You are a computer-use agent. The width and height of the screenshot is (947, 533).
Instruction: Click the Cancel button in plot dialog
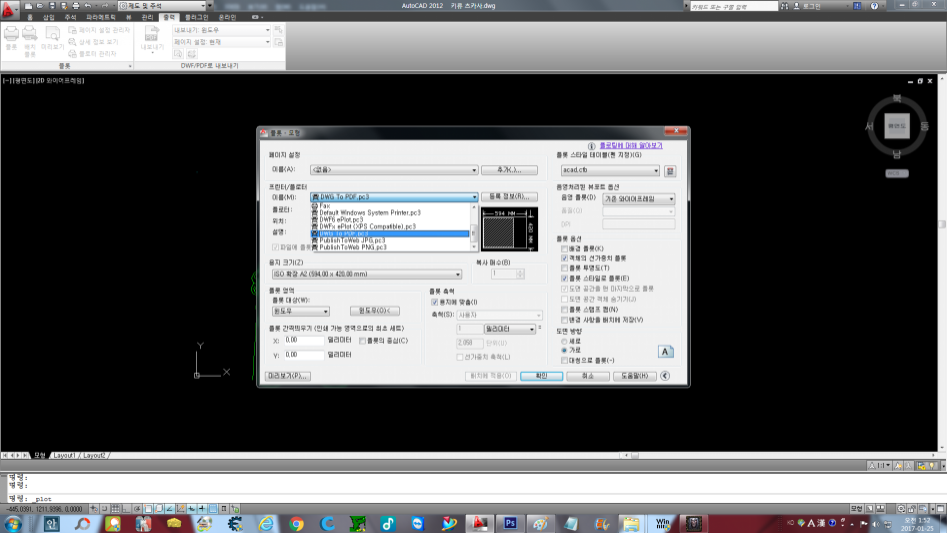(588, 376)
